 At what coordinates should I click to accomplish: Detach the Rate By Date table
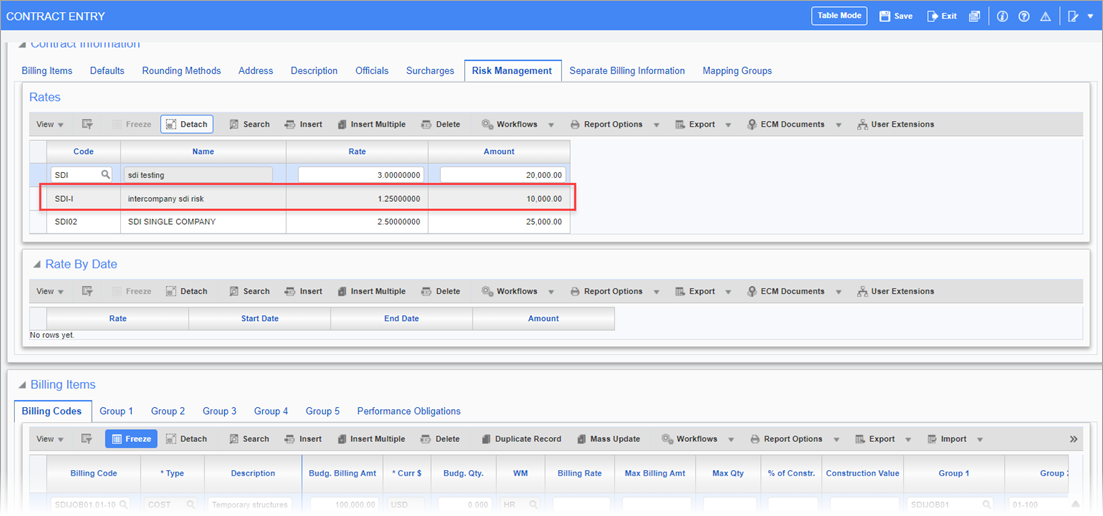tap(186, 291)
